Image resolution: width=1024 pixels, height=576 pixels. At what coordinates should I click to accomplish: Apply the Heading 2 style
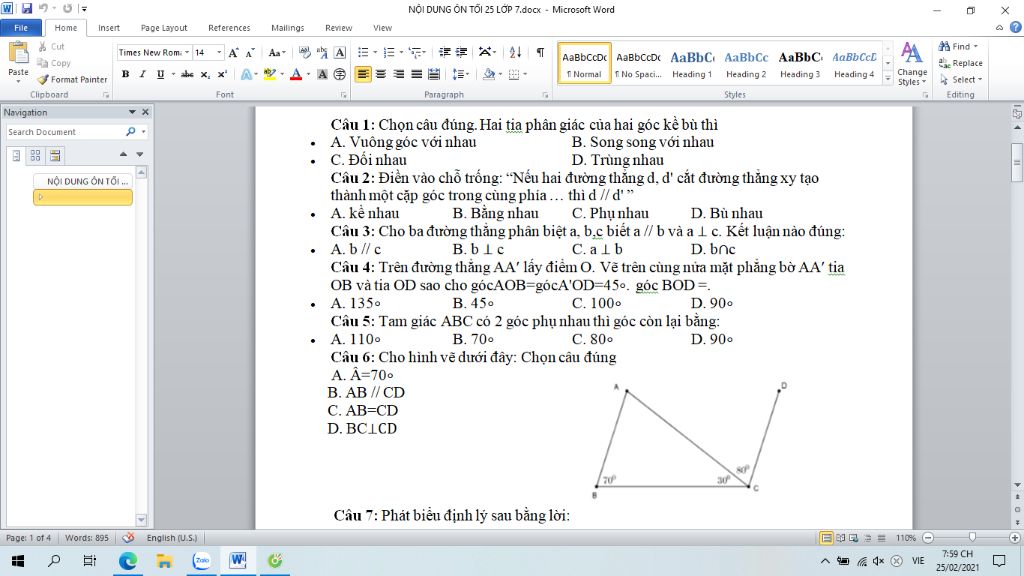(x=746, y=63)
